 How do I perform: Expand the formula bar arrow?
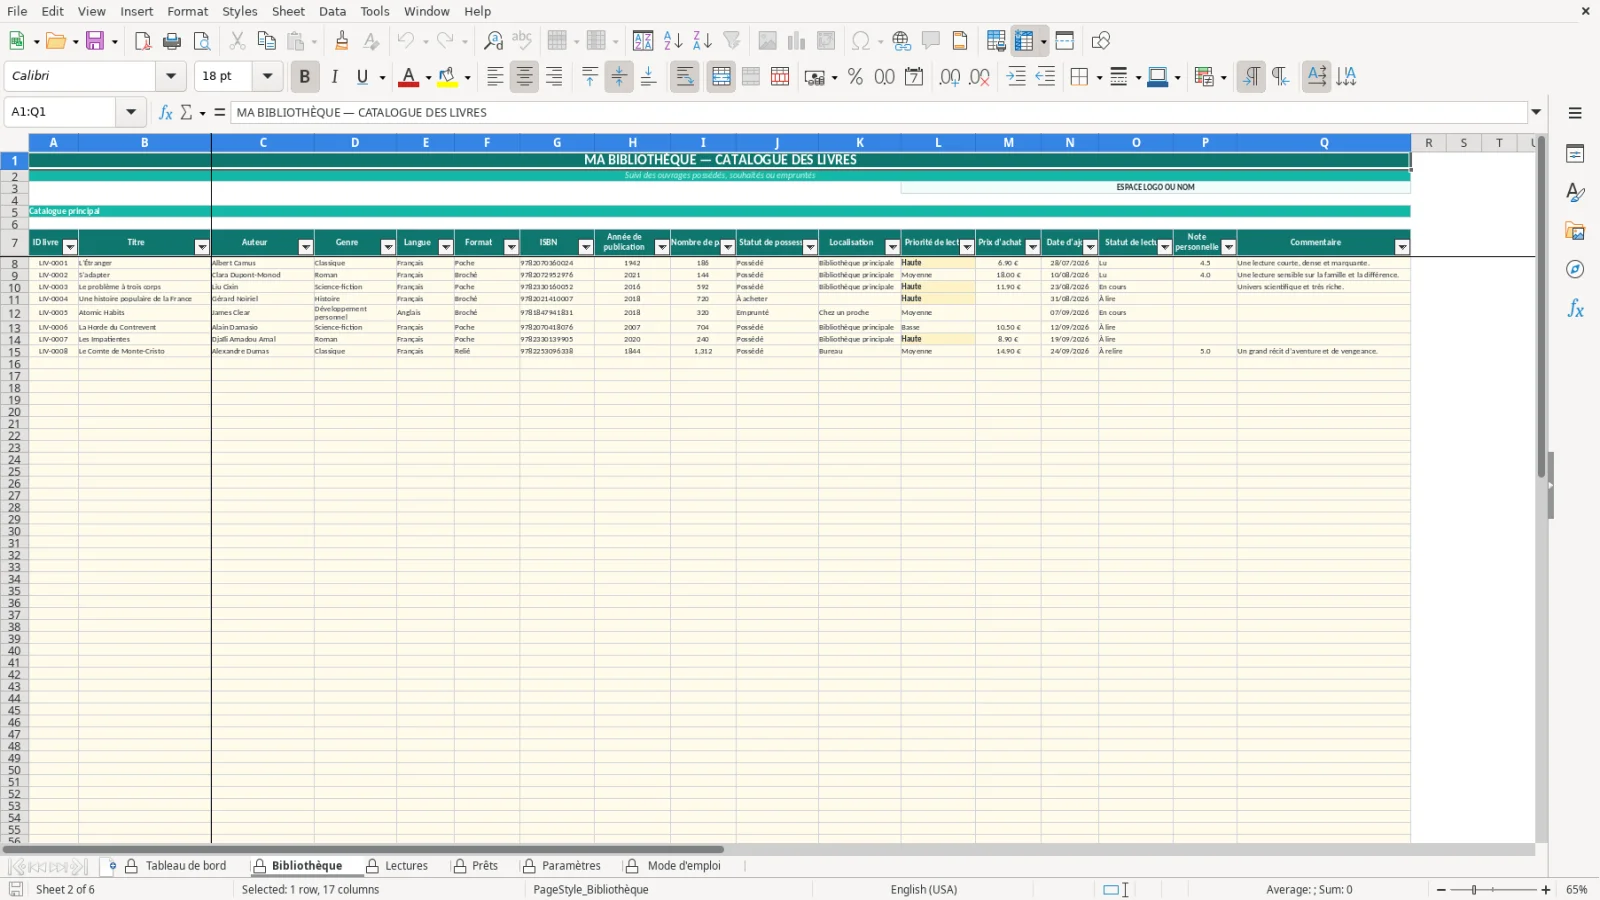point(1536,112)
